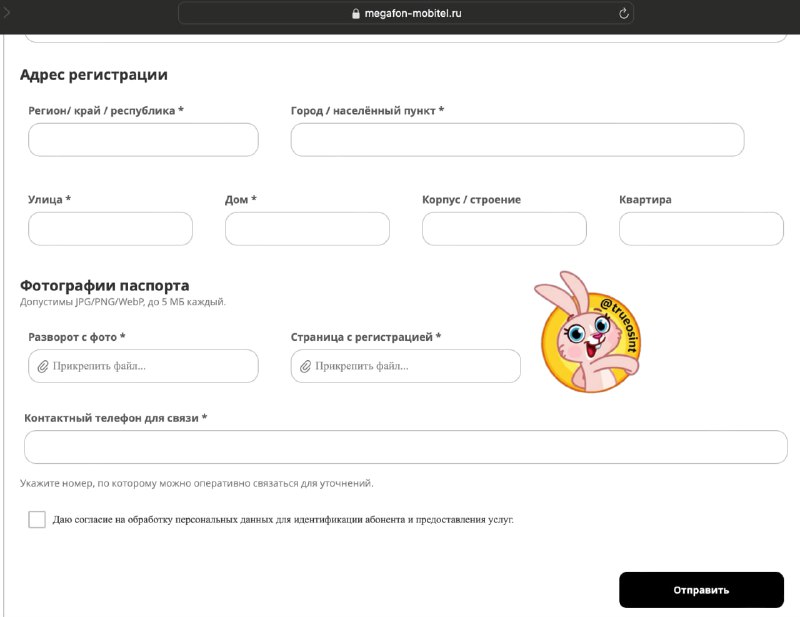Click the megafon-mobitel.ru address bar

tap(406, 14)
